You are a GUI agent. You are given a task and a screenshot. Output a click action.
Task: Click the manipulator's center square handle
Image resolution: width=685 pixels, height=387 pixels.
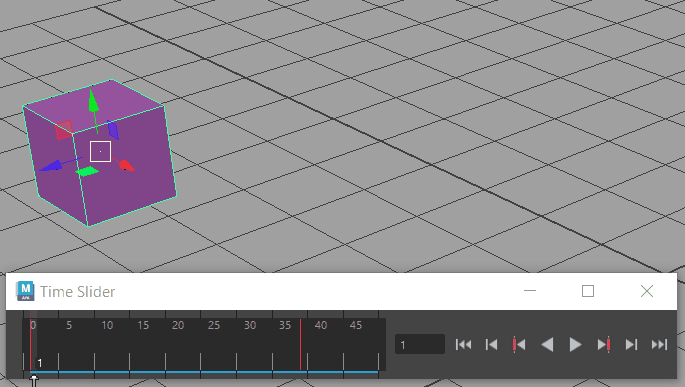[100, 151]
